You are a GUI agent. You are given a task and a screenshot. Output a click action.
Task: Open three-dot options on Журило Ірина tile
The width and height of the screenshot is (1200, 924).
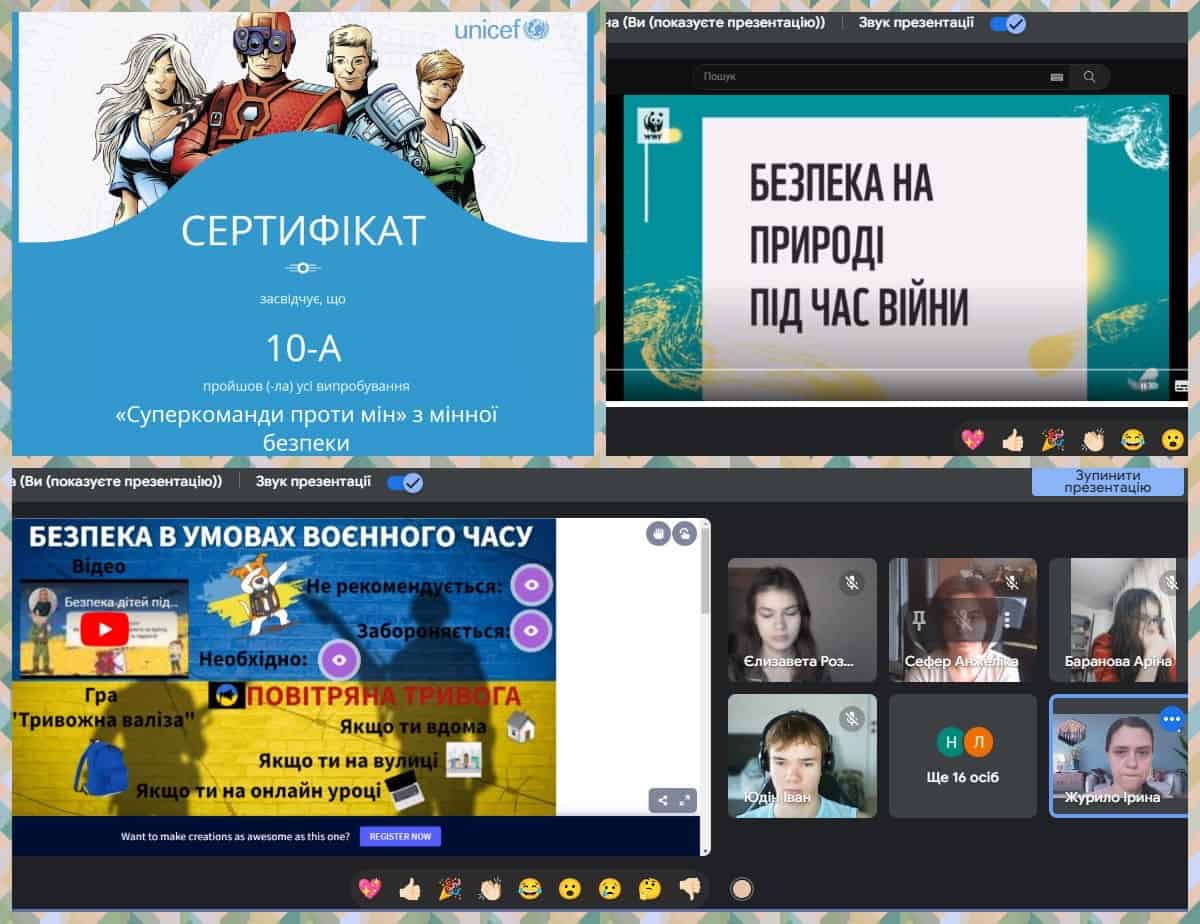click(x=1171, y=719)
